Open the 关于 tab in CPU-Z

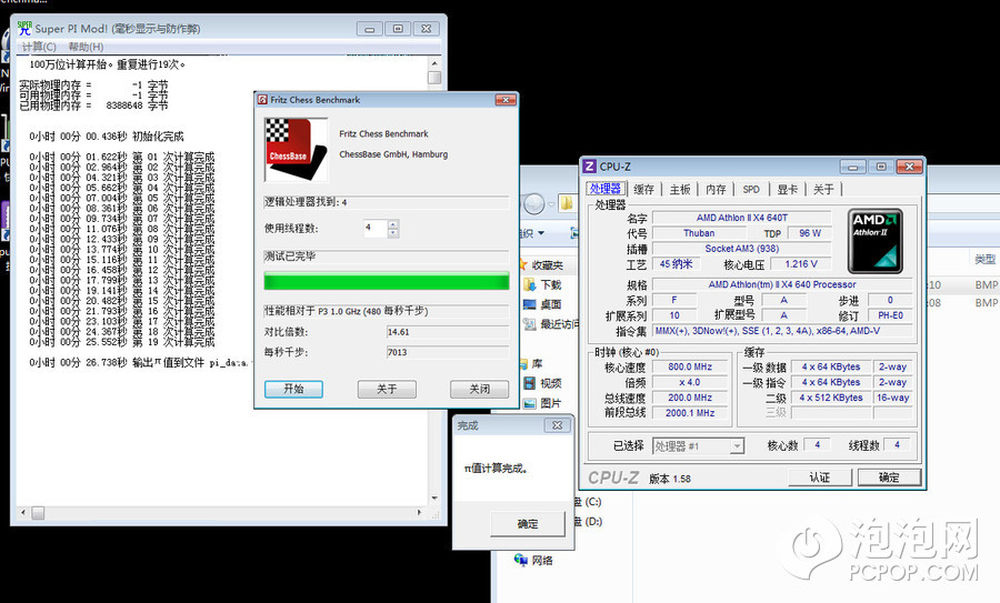coord(823,189)
